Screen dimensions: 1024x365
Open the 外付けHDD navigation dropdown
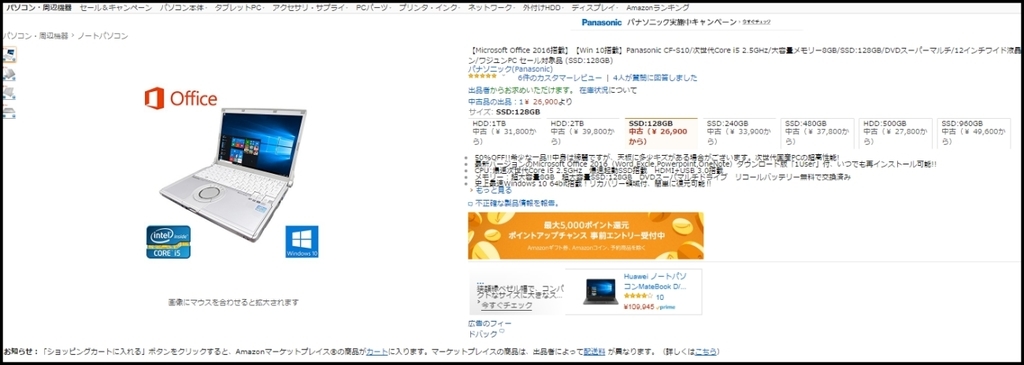543,8
